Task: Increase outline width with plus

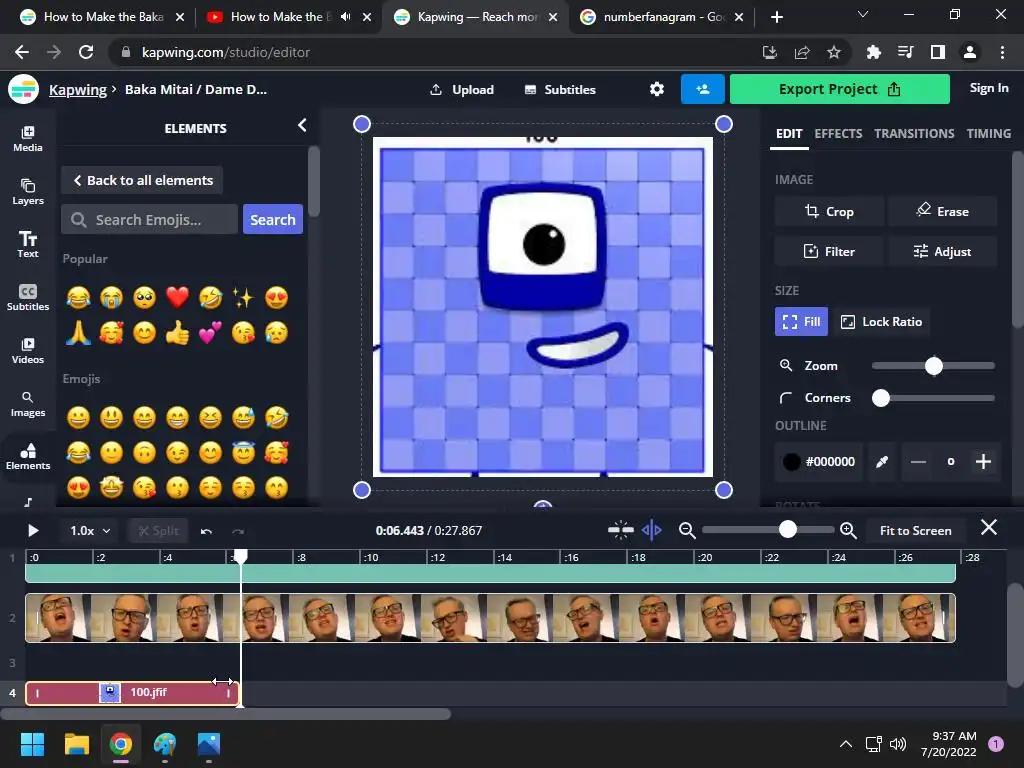Action: point(984,462)
